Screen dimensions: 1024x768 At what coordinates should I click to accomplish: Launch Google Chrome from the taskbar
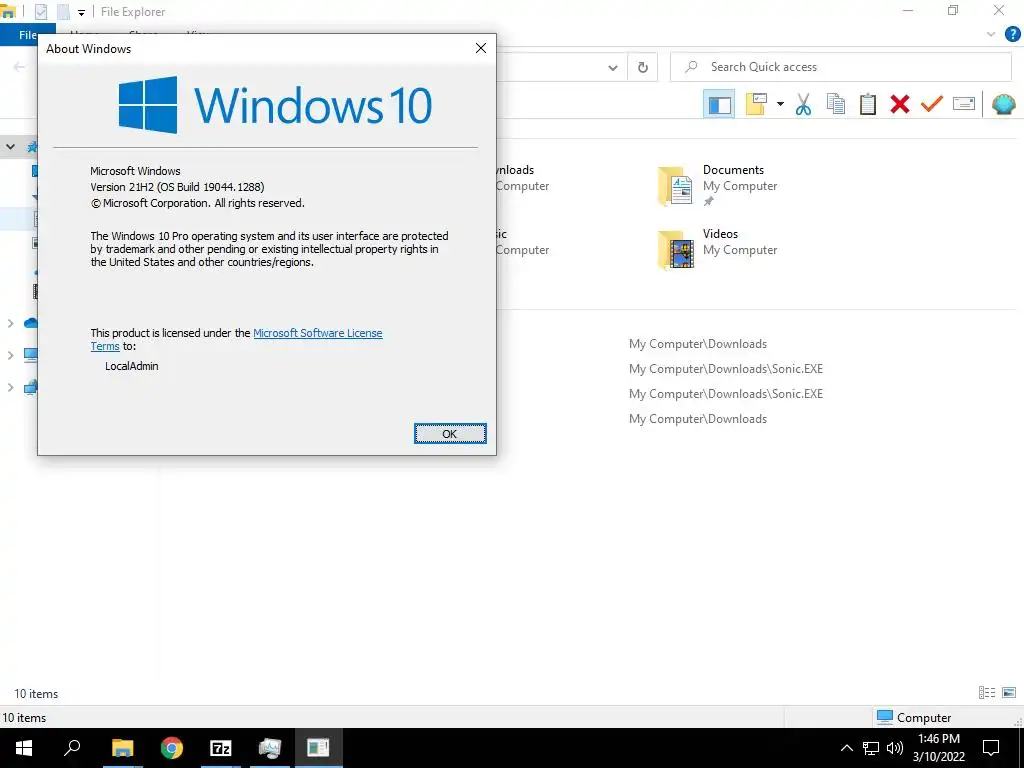[172, 748]
